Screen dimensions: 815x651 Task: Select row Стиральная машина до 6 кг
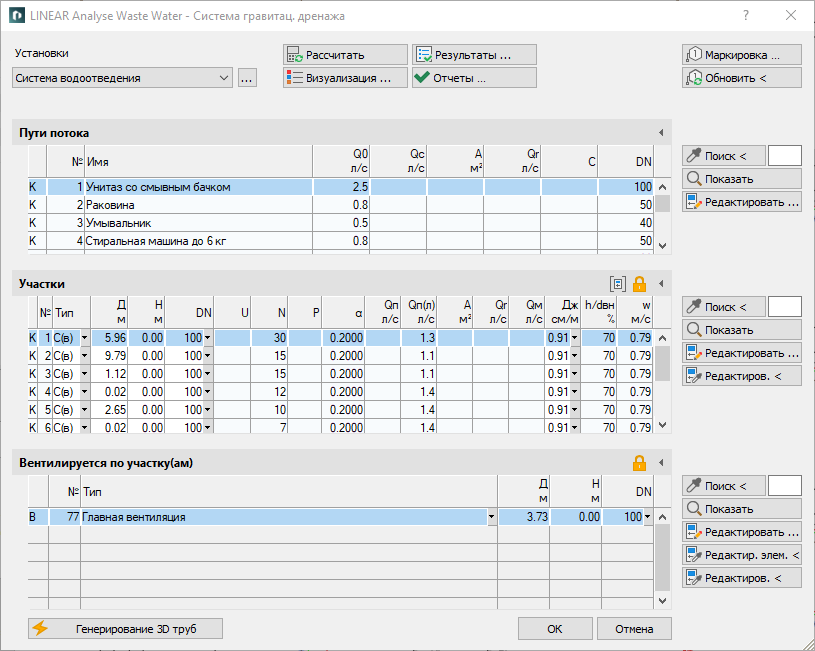tap(340, 241)
